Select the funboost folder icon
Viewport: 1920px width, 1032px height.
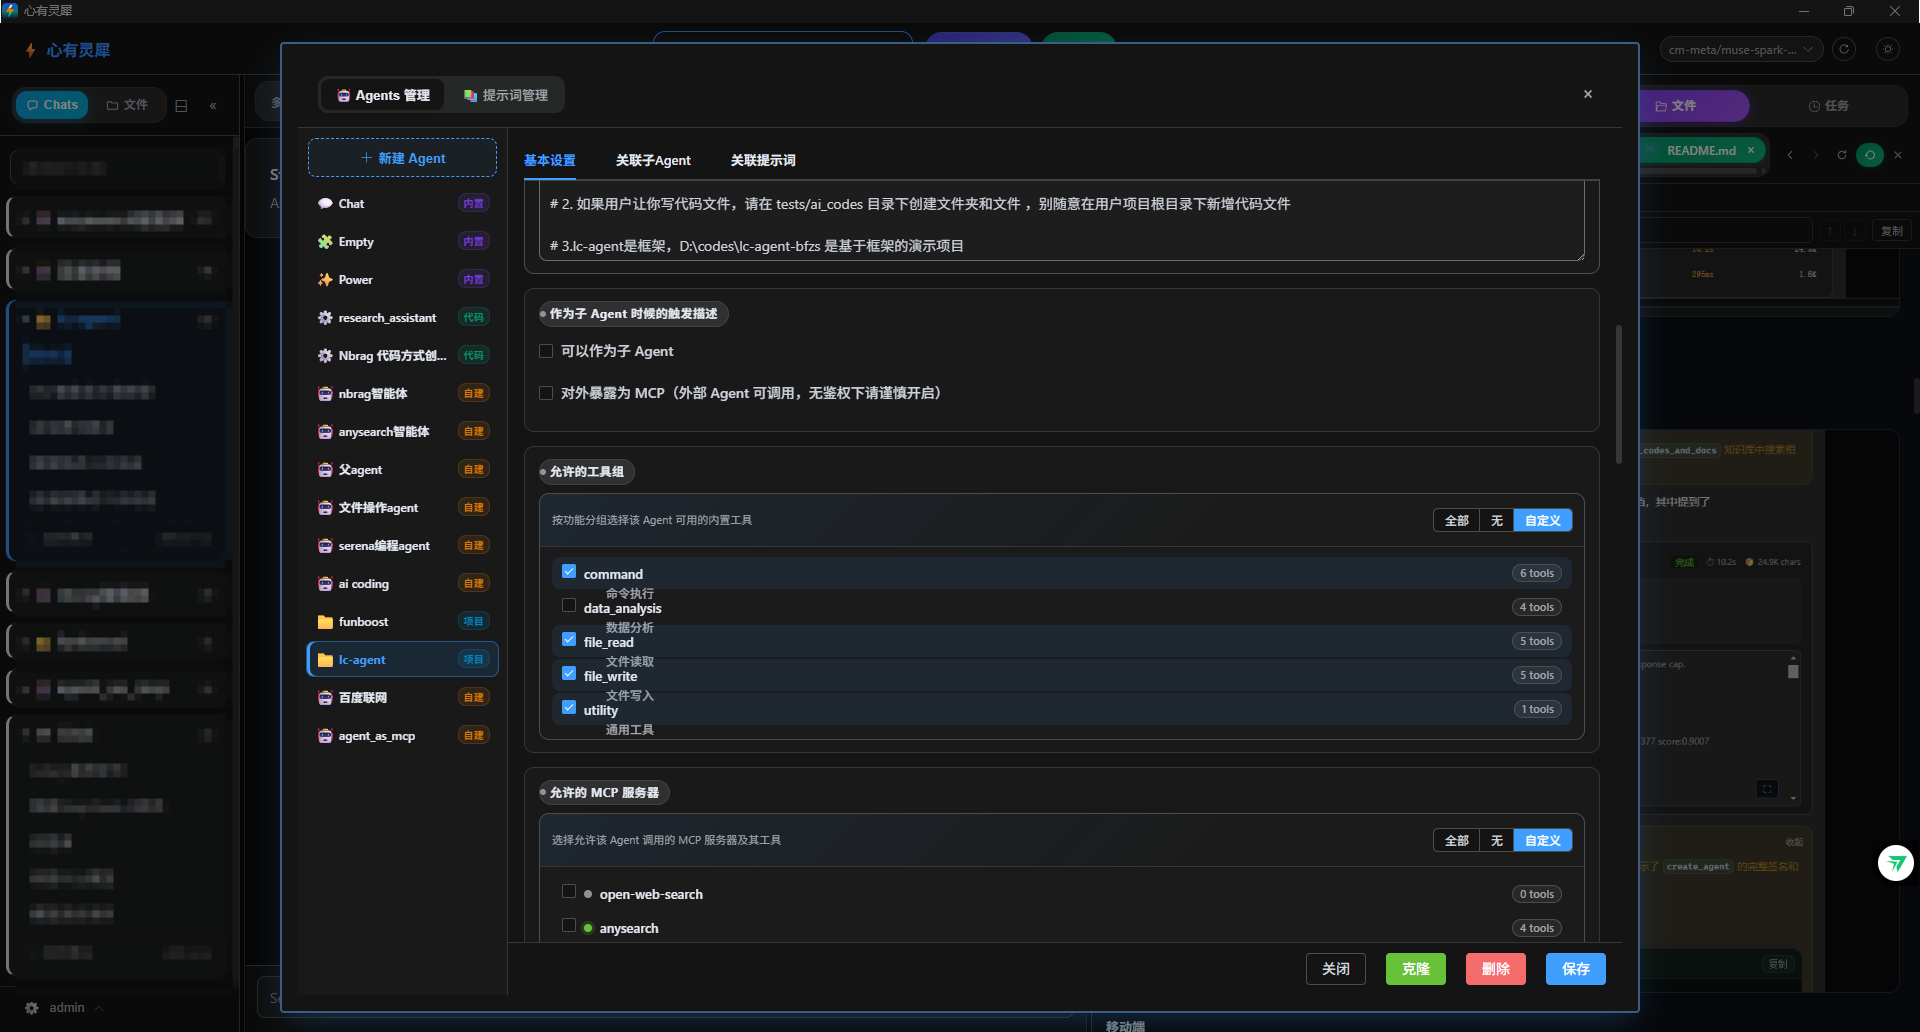(325, 622)
